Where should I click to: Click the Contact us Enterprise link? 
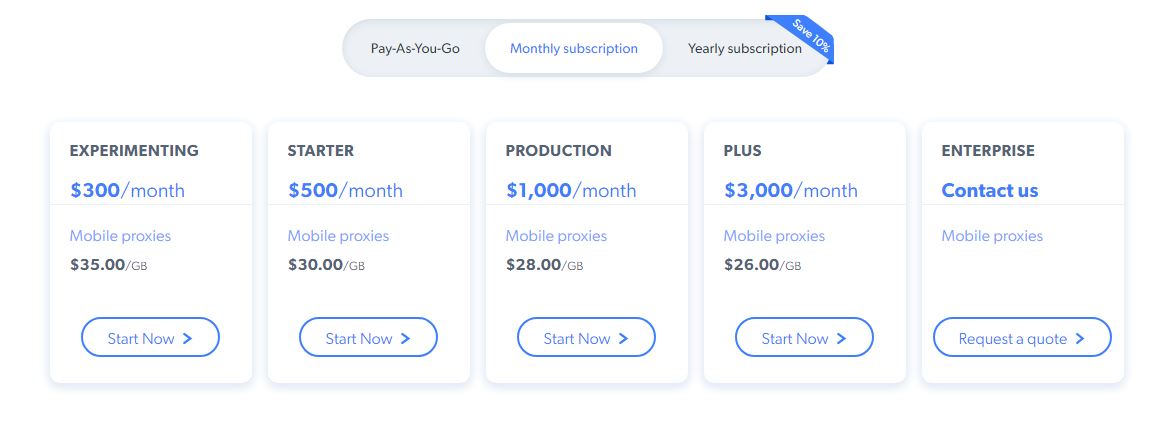point(990,190)
